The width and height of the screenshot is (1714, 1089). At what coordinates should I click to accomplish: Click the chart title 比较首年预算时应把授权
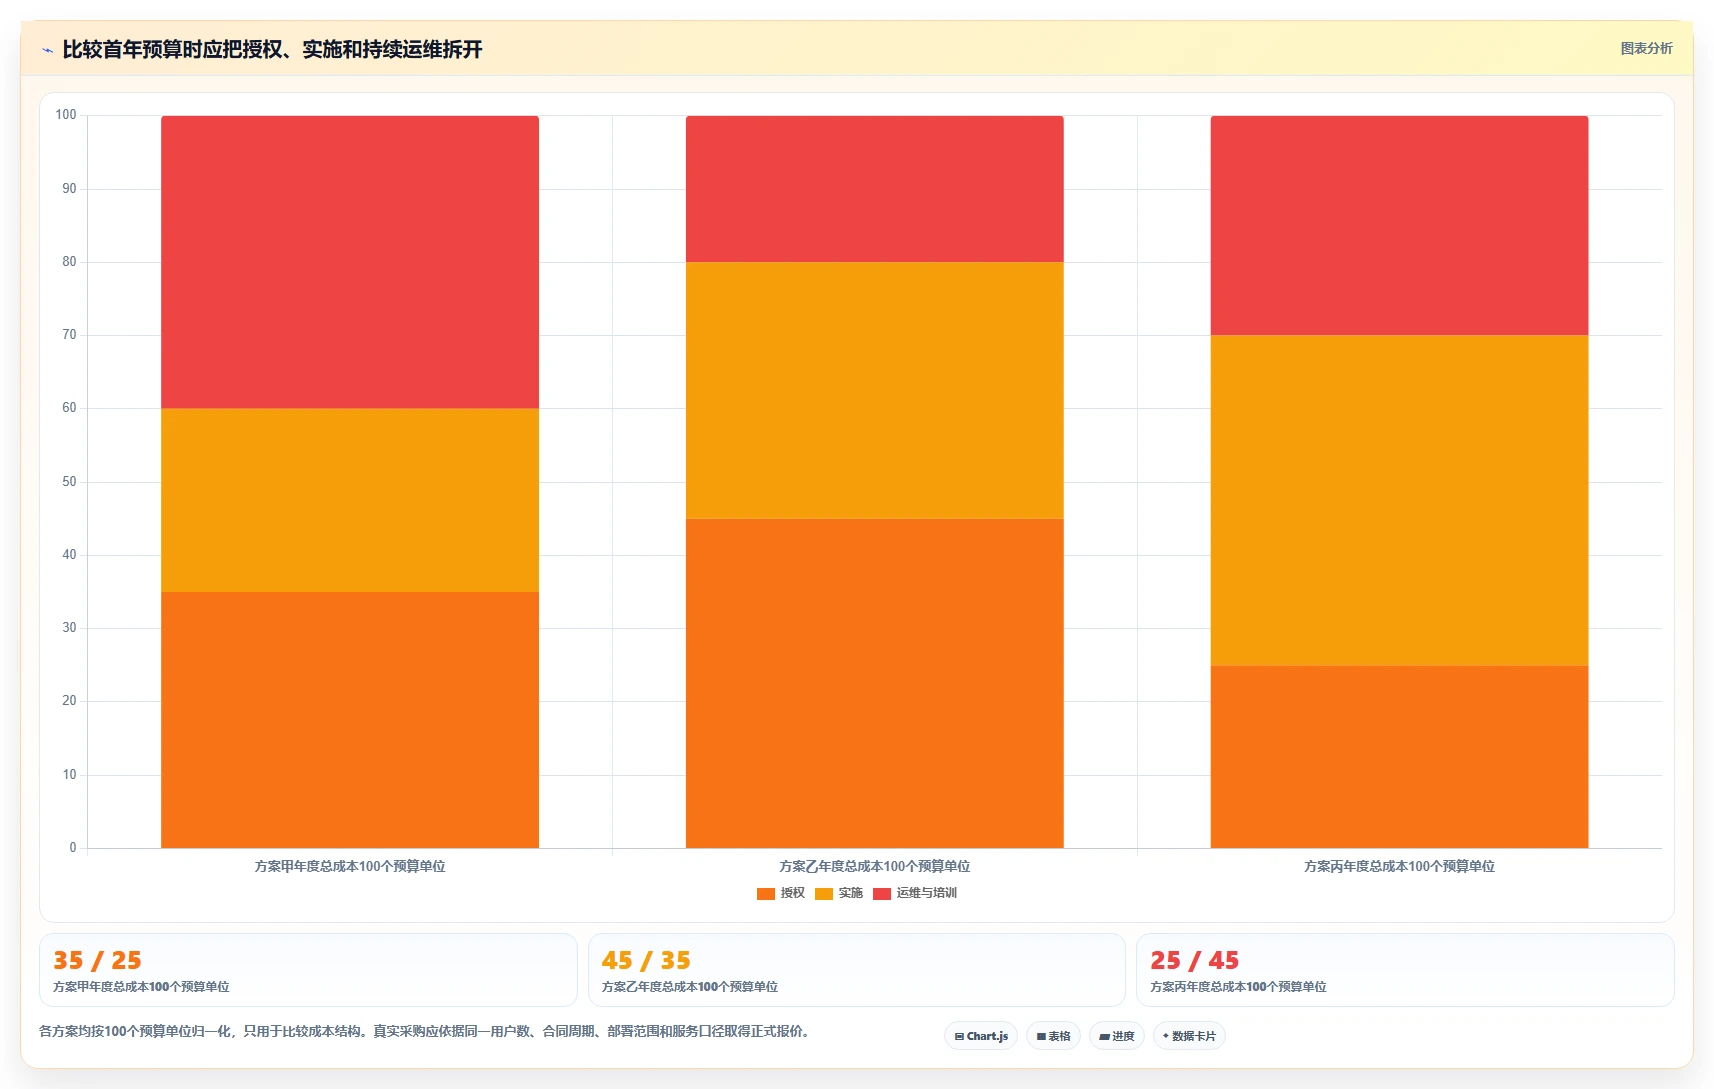[x=272, y=49]
